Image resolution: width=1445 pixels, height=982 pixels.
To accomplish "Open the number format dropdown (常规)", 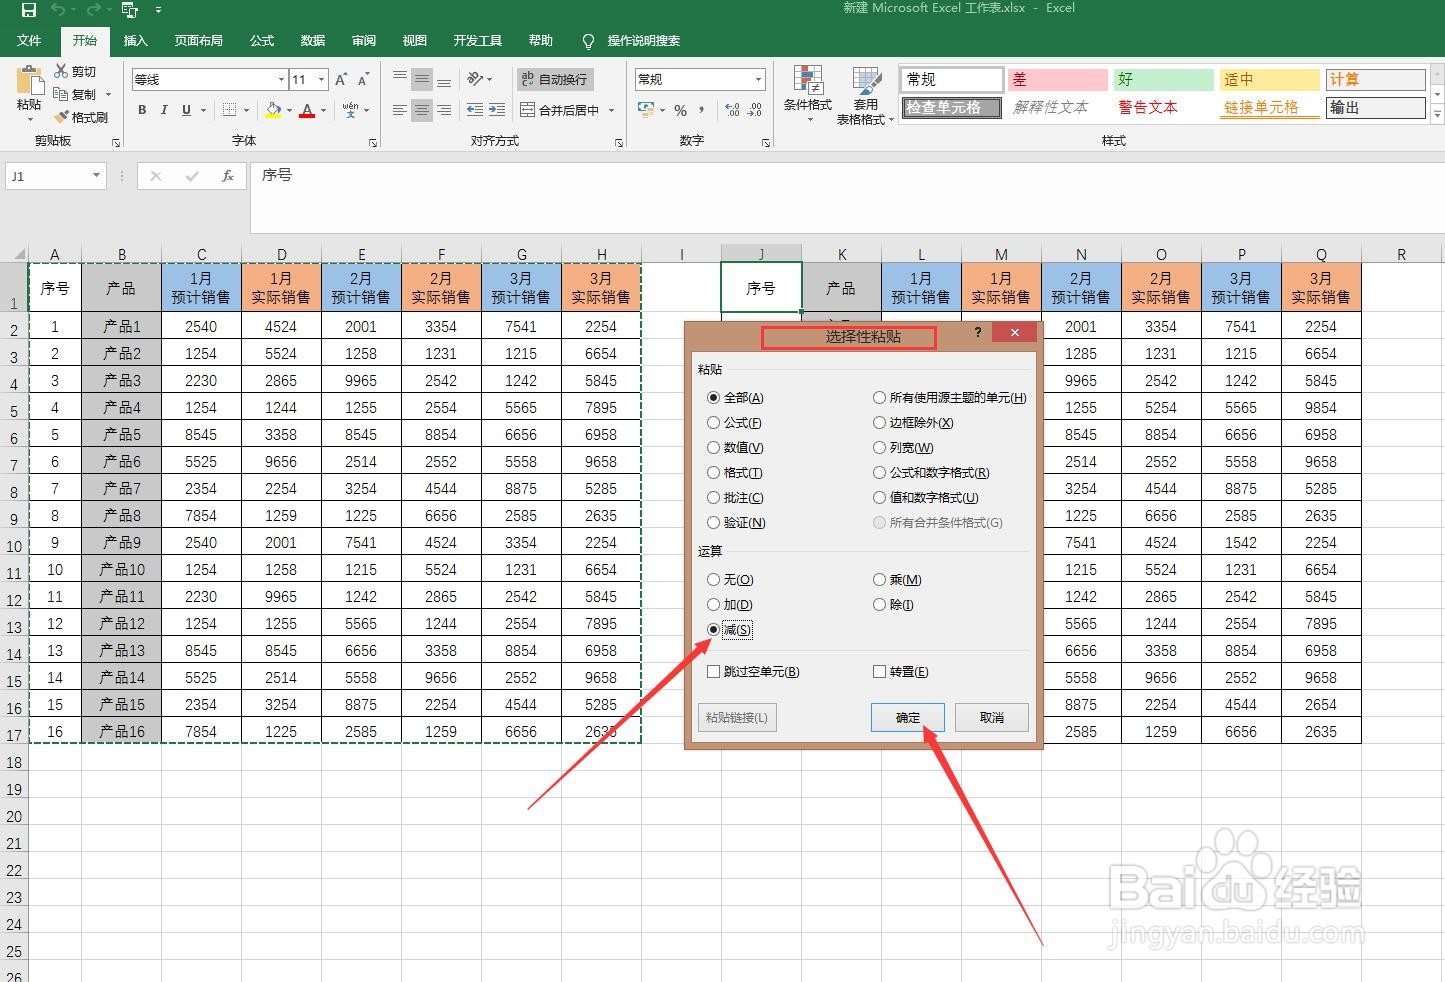I will [x=758, y=79].
